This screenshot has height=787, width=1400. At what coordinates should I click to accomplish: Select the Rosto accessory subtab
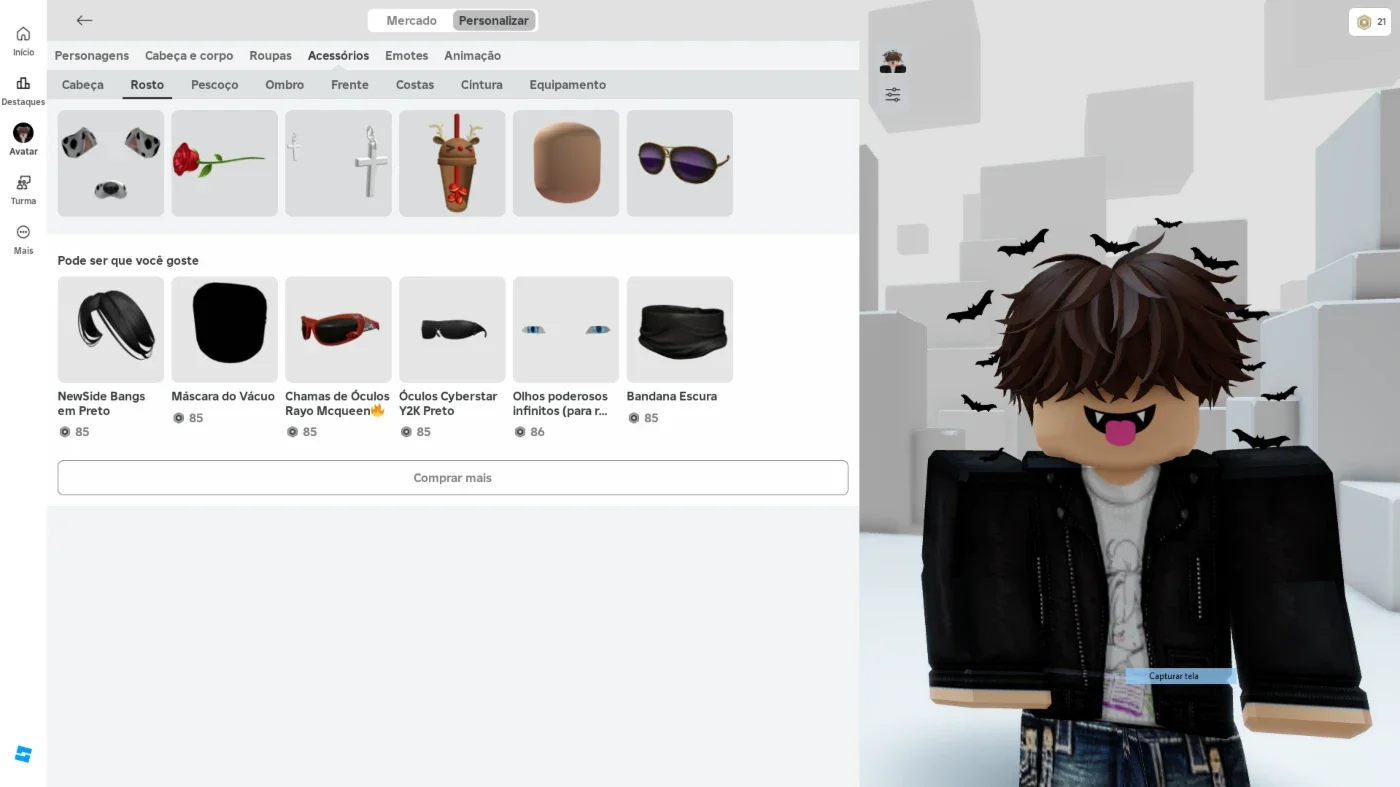[x=147, y=85]
